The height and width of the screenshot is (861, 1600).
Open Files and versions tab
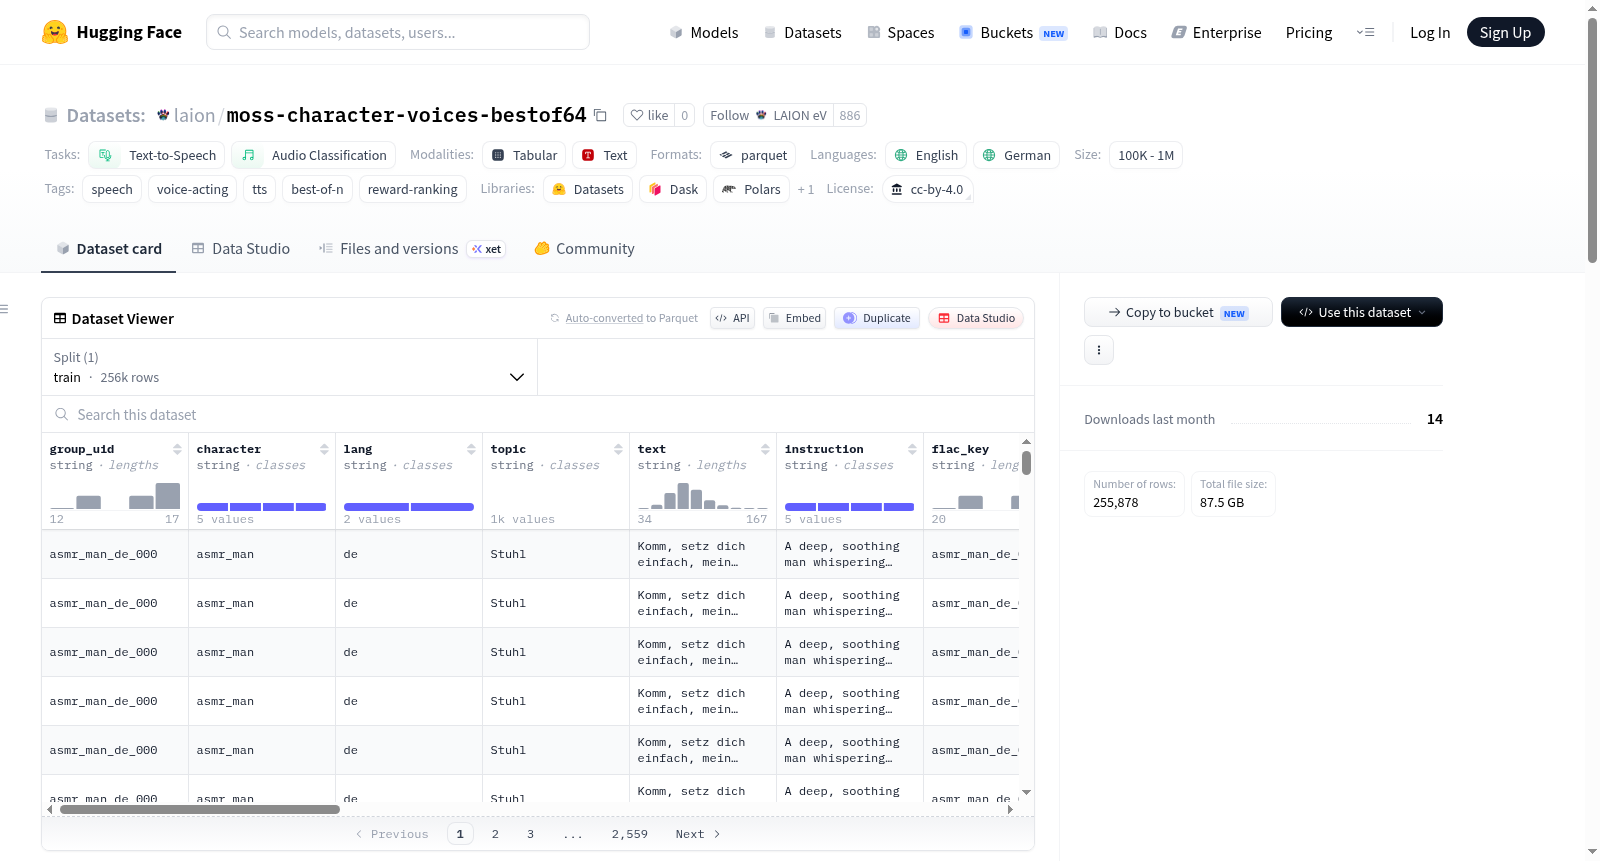411,249
